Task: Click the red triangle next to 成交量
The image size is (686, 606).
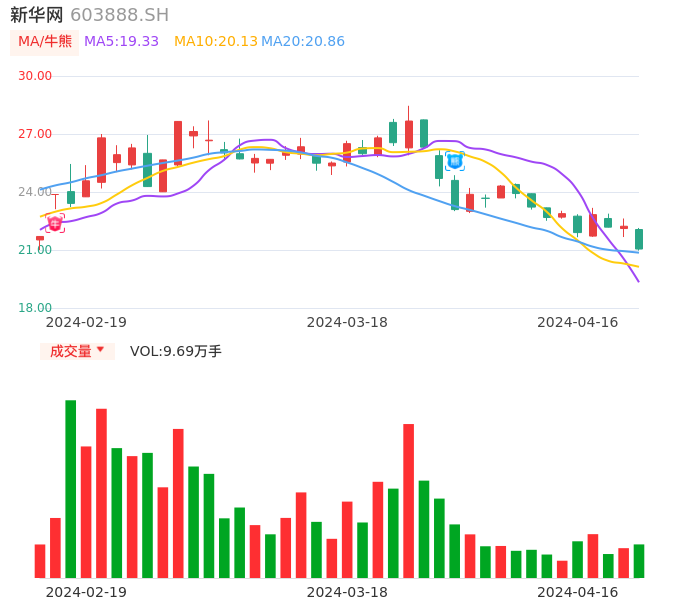Action: tap(100, 350)
